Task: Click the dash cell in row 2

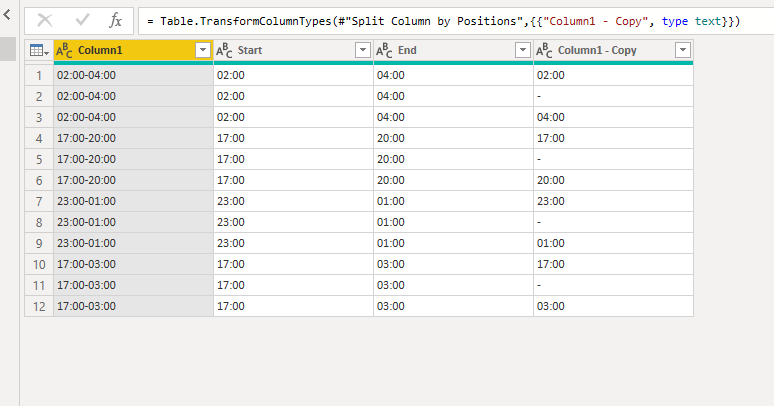Action: pos(613,96)
